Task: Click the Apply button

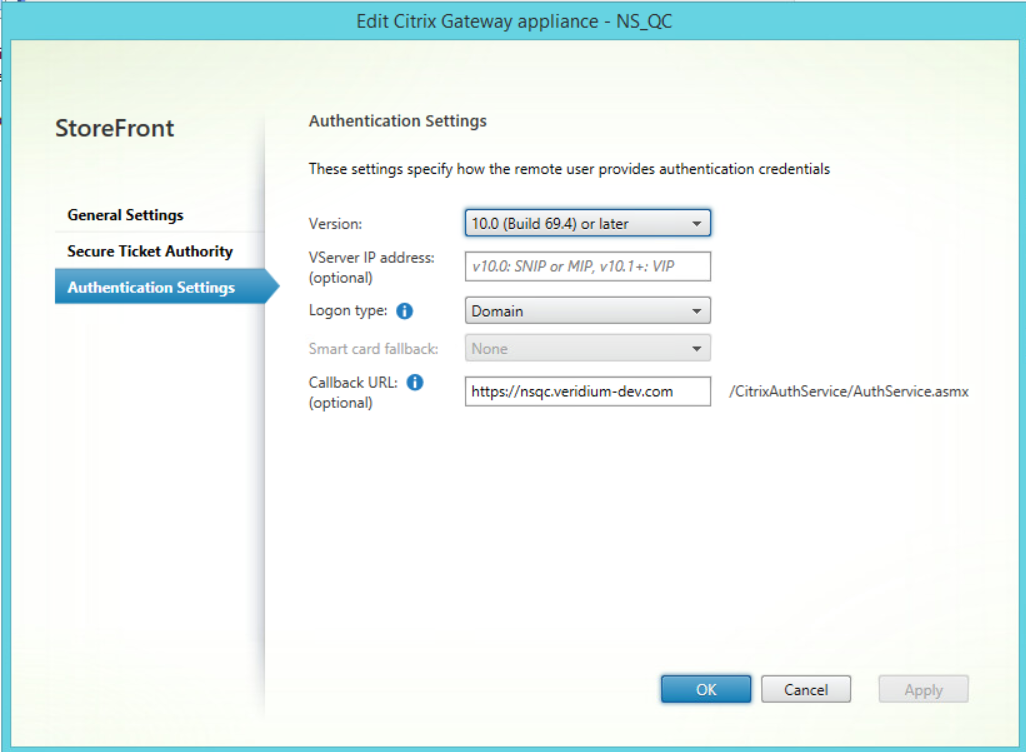Action: pos(923,689)
